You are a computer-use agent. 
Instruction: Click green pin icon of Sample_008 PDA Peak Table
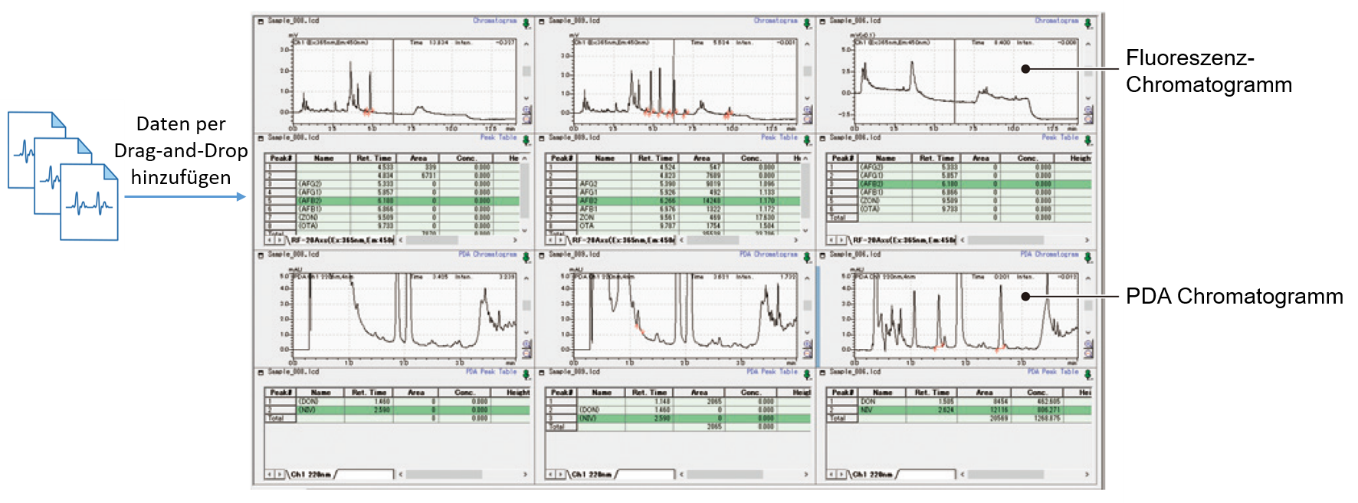526,375
